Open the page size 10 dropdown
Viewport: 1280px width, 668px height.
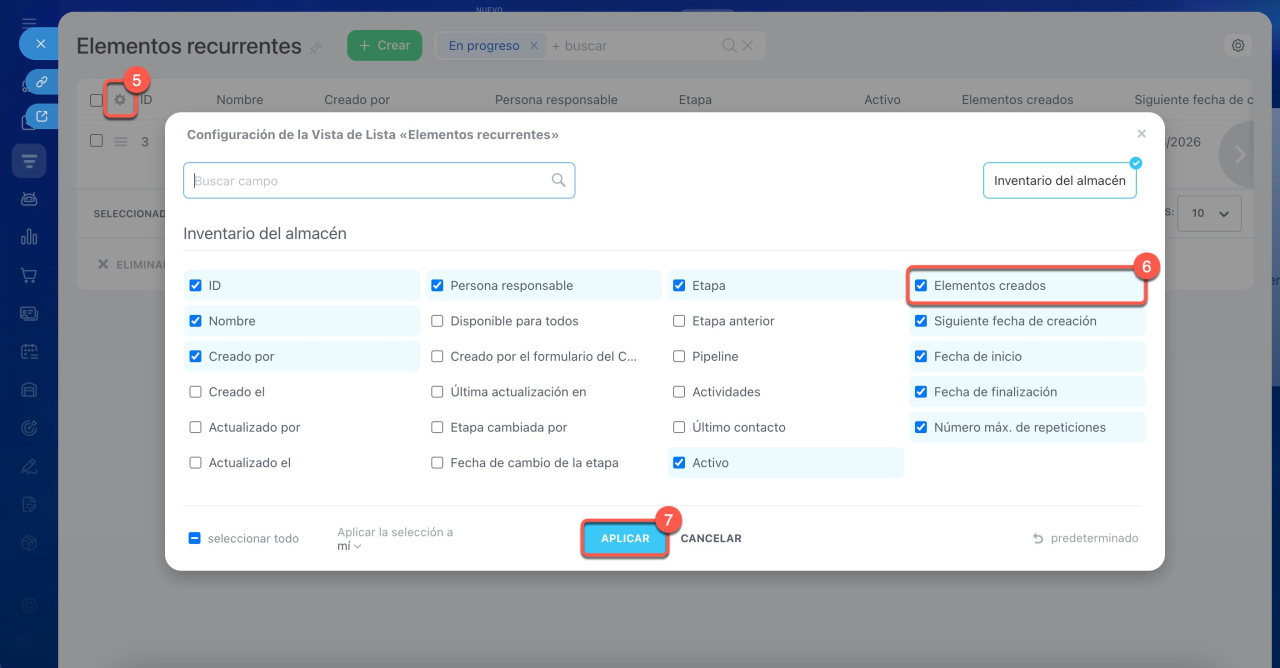[1209, 214]
